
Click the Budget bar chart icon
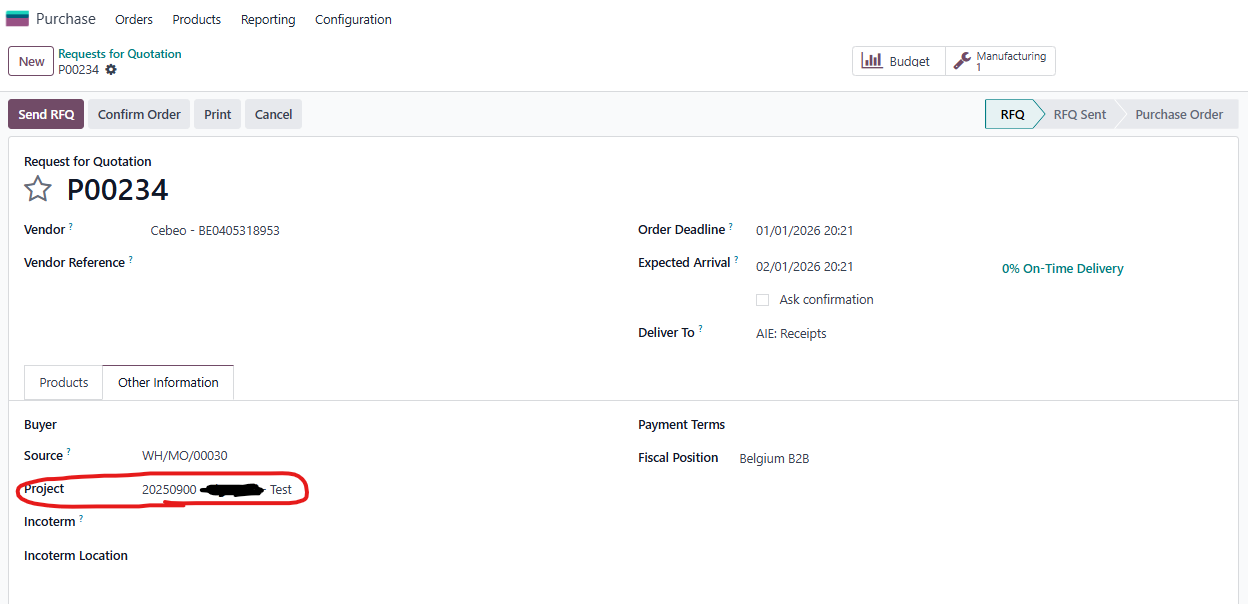coord(872,61)
